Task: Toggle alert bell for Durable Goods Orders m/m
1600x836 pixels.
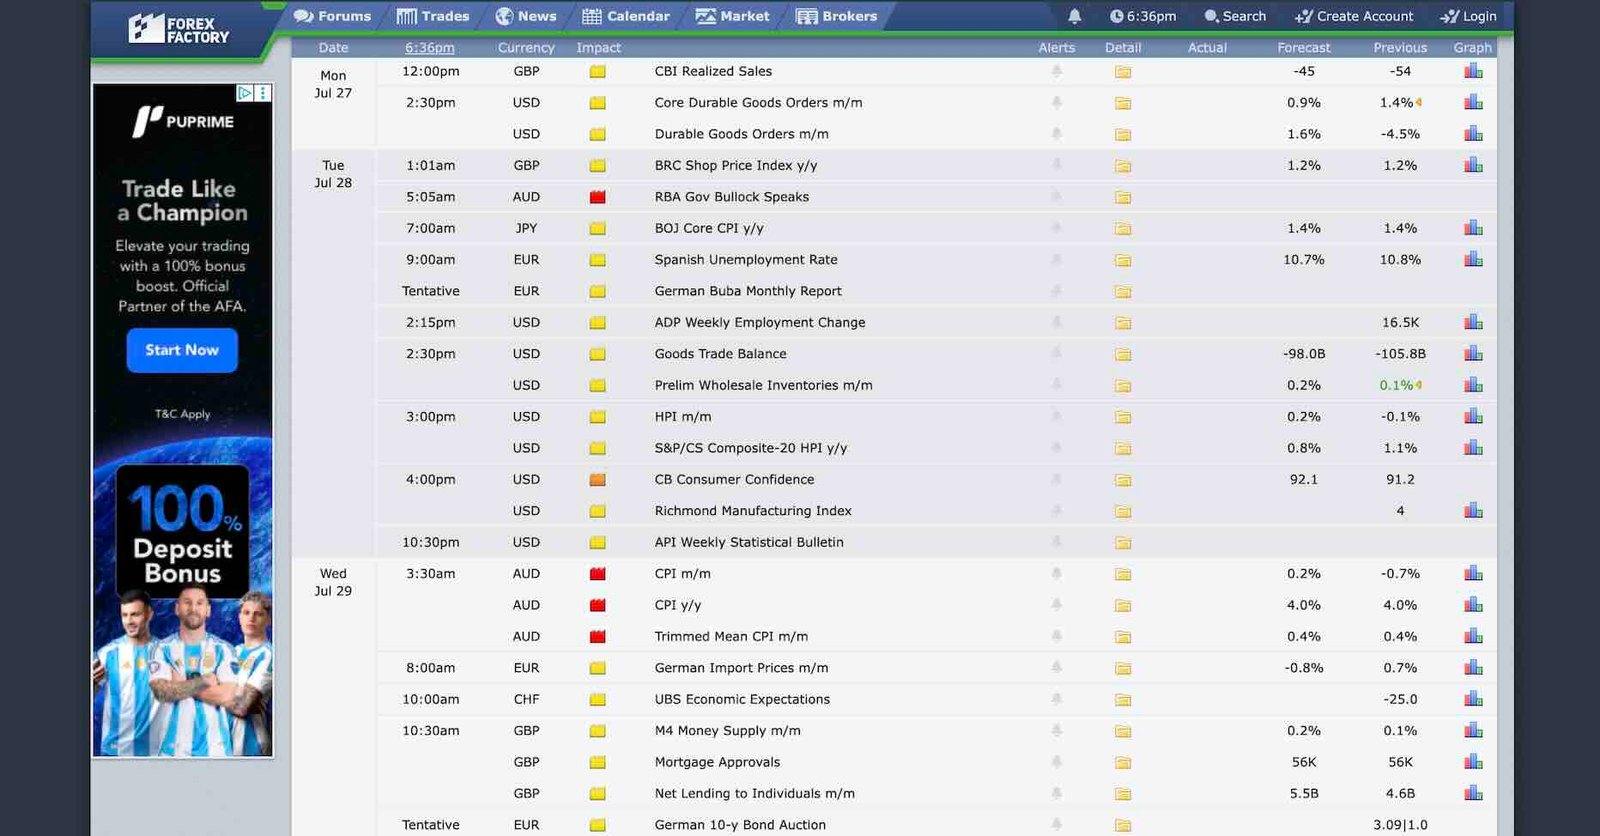Action: [x=1056, y=134]
